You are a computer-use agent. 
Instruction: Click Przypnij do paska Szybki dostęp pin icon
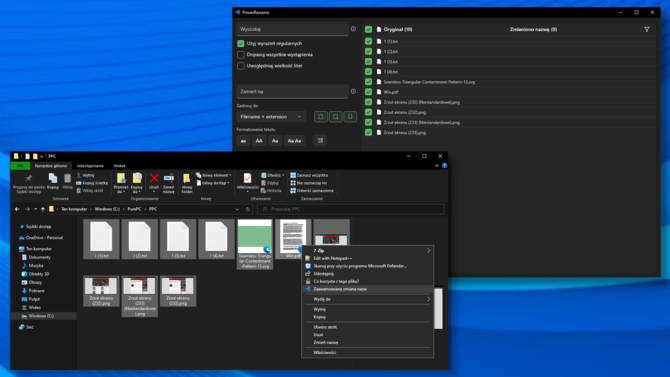tap(29, 178)
